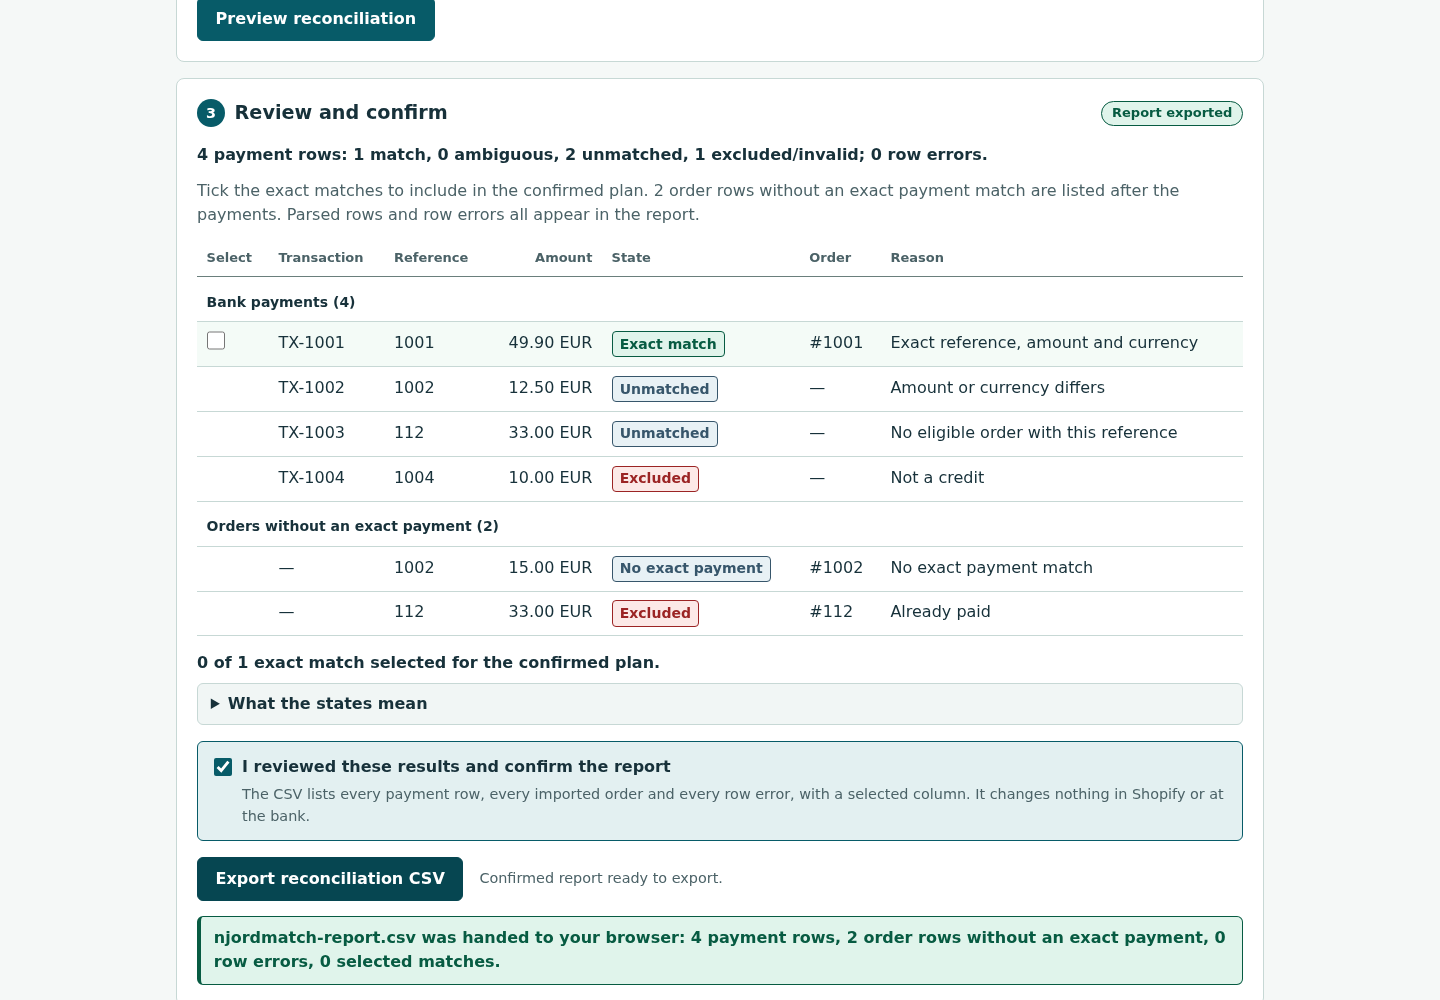Viewport: 1440px width, 1000px height.
Task: Click the Reference column header
Action: (x=431, y=258)
